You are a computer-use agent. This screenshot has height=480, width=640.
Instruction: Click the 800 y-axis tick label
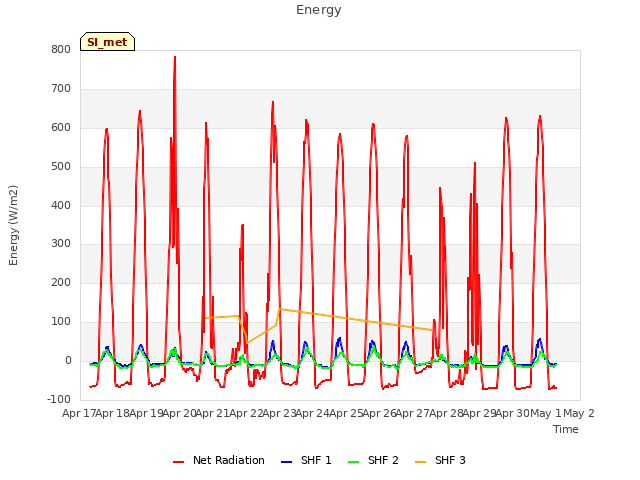pyautogui.click(x=61, y=49)
